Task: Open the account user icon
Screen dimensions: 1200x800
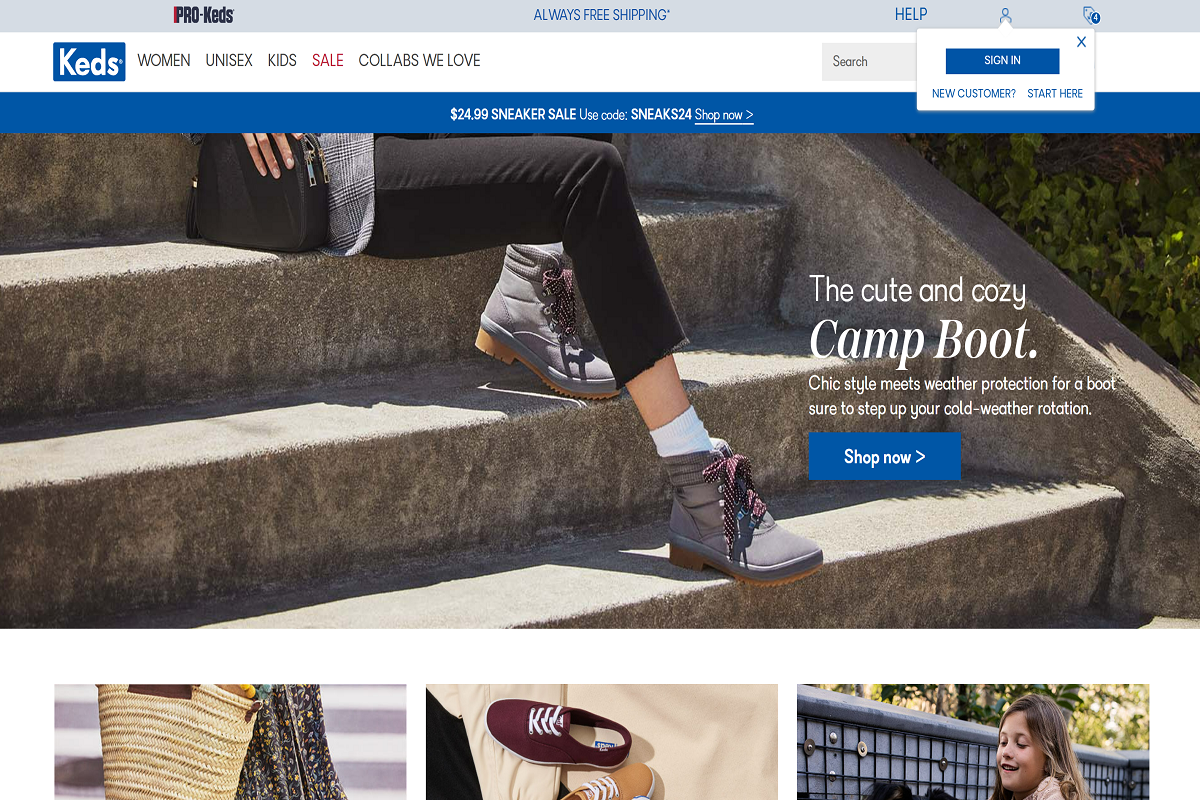Action: [1006, 15]
